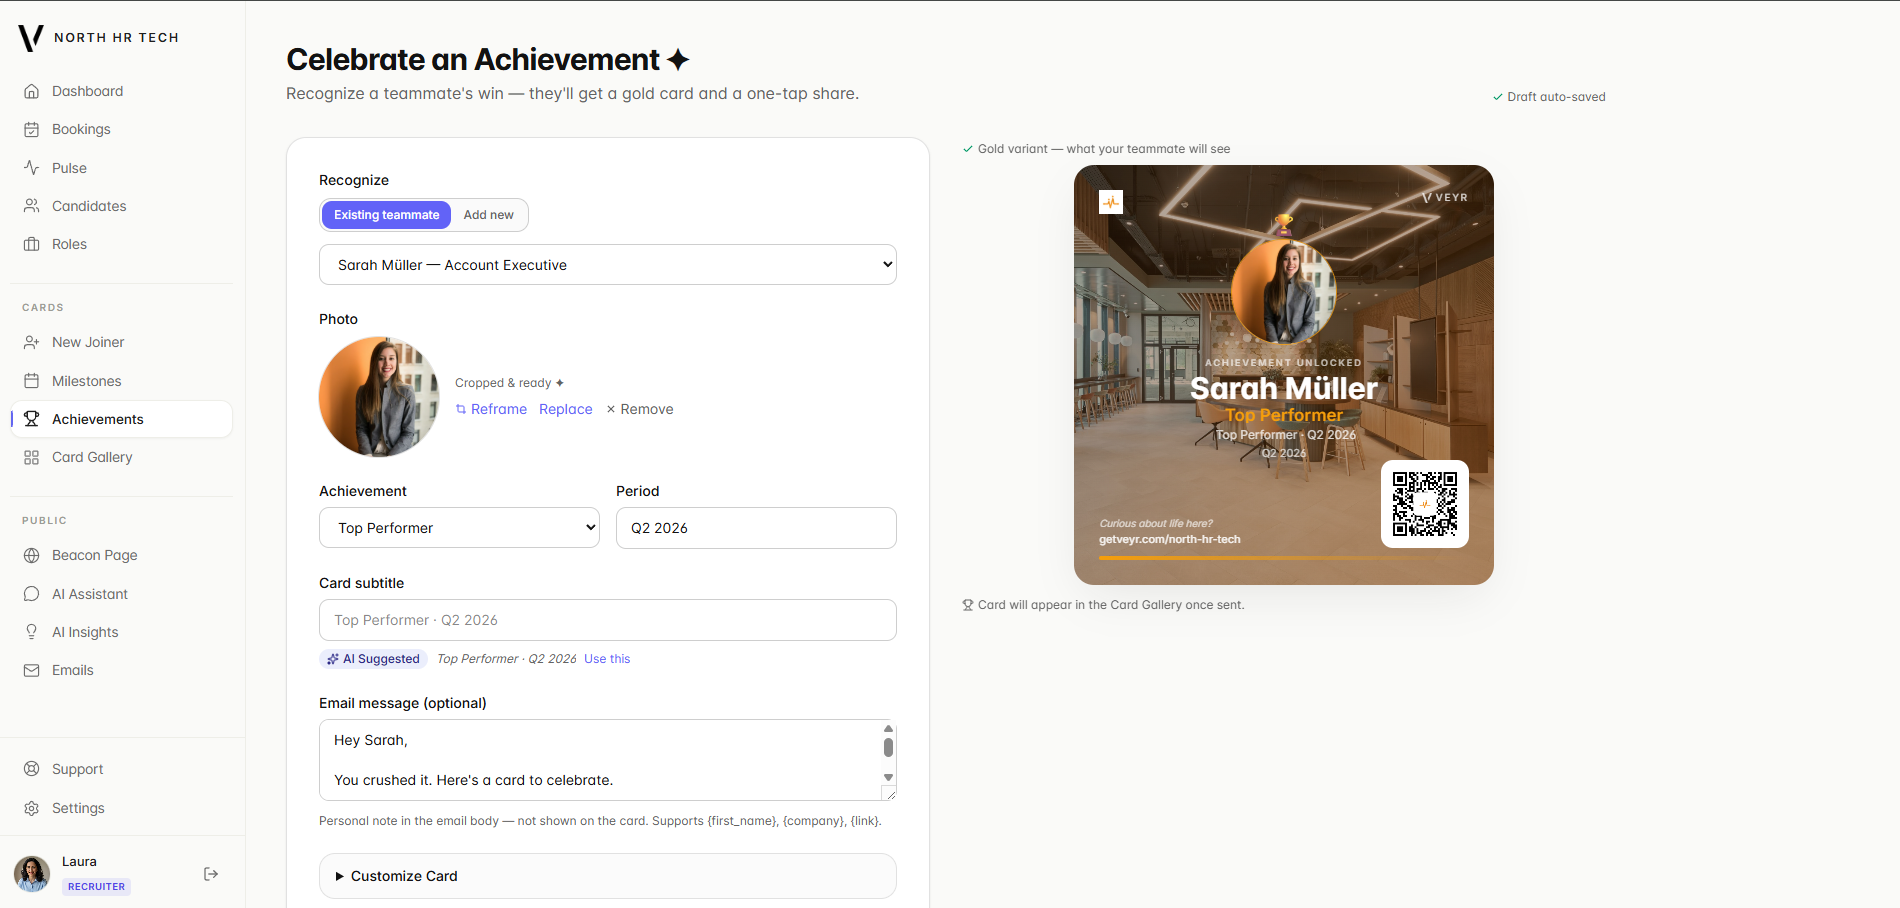Viewport: 1900px width, 908px height.
Task: Click the Reframe photo link
Action: tap(491, 409)
